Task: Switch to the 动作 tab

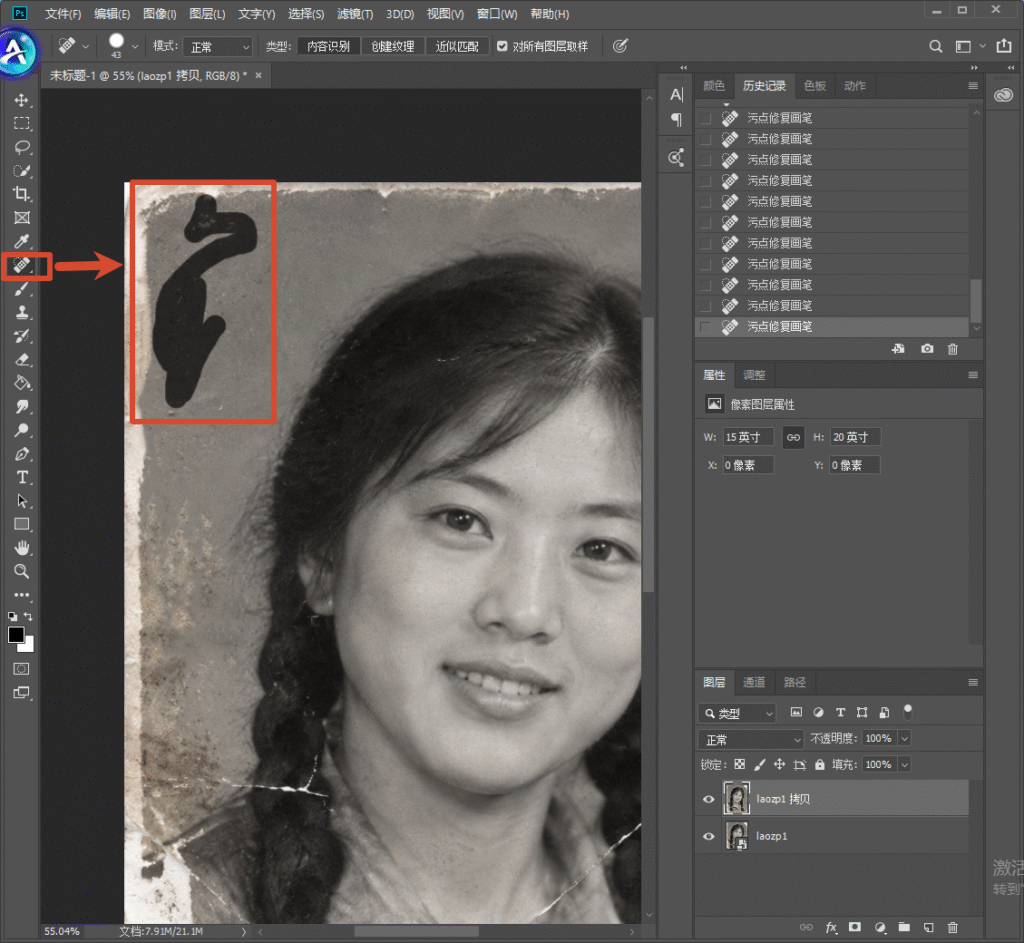Action: 854,86
